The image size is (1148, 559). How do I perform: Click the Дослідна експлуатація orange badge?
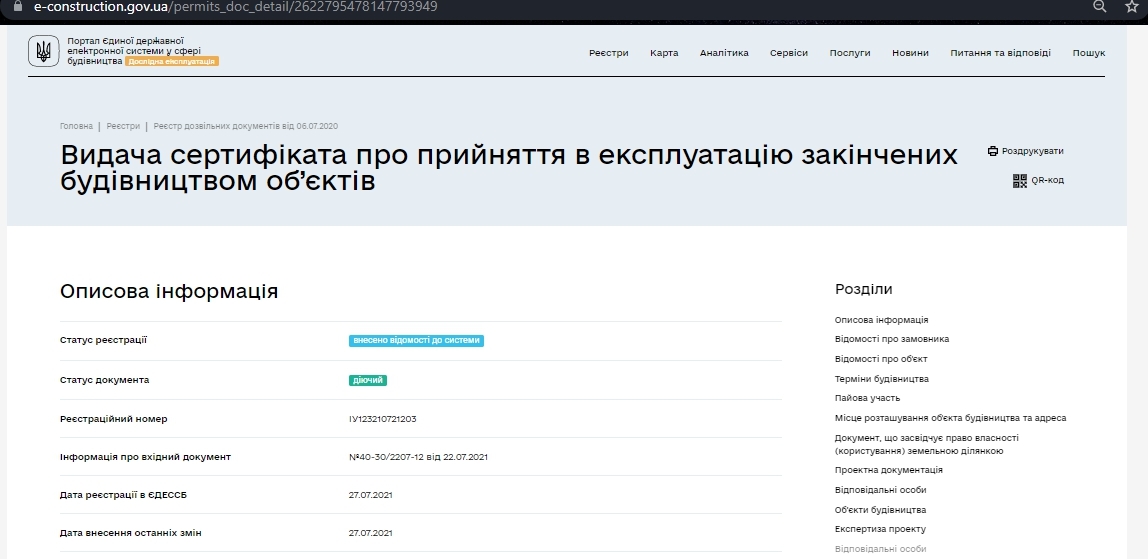[x=171, y=61]
